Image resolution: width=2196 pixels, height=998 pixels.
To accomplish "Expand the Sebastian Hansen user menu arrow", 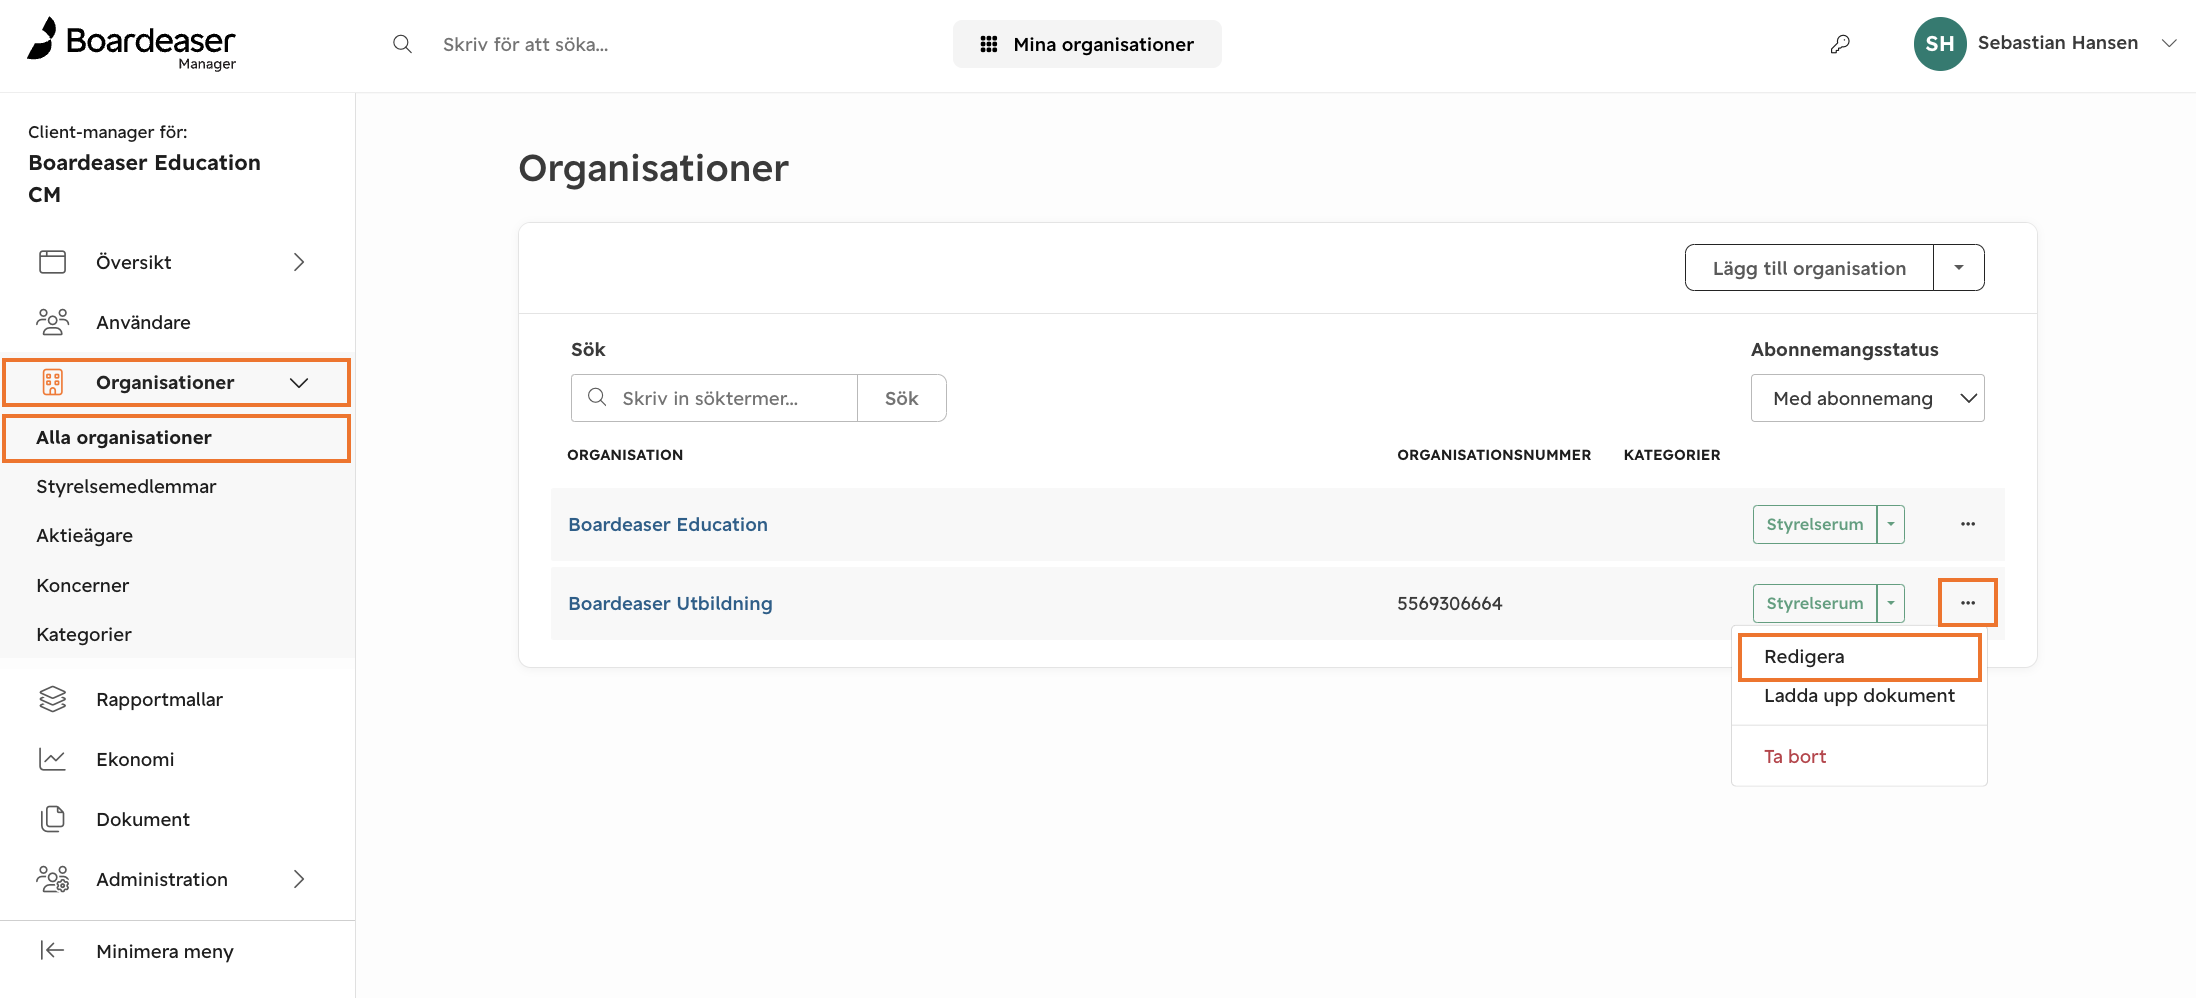I will coord(2169,43).
